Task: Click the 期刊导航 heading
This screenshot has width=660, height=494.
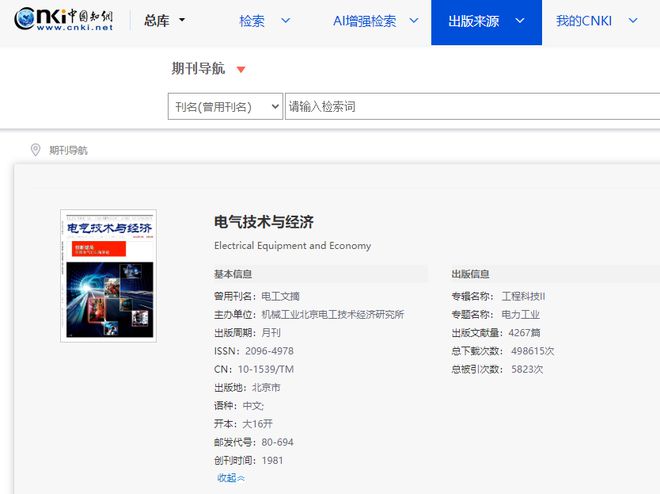Action: 198,68
